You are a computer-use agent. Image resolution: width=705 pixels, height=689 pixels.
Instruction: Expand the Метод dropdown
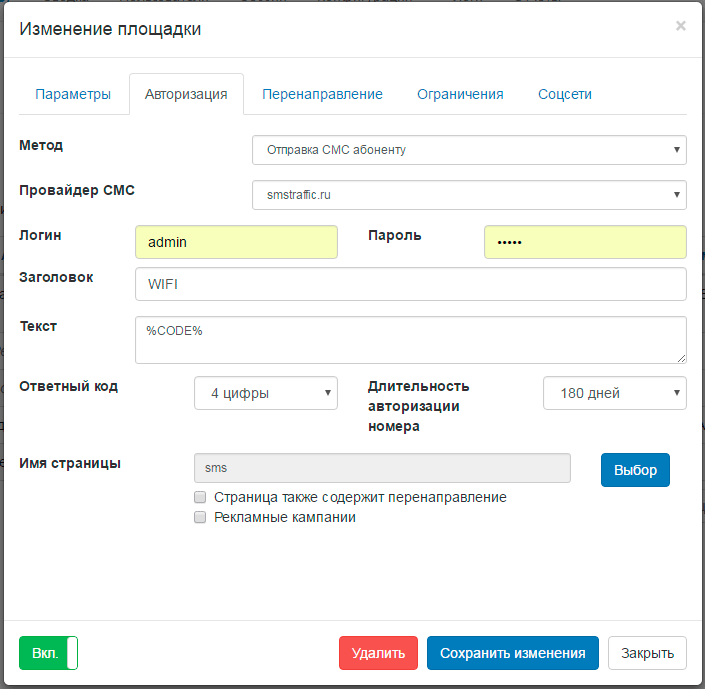(x=469, y=150)
